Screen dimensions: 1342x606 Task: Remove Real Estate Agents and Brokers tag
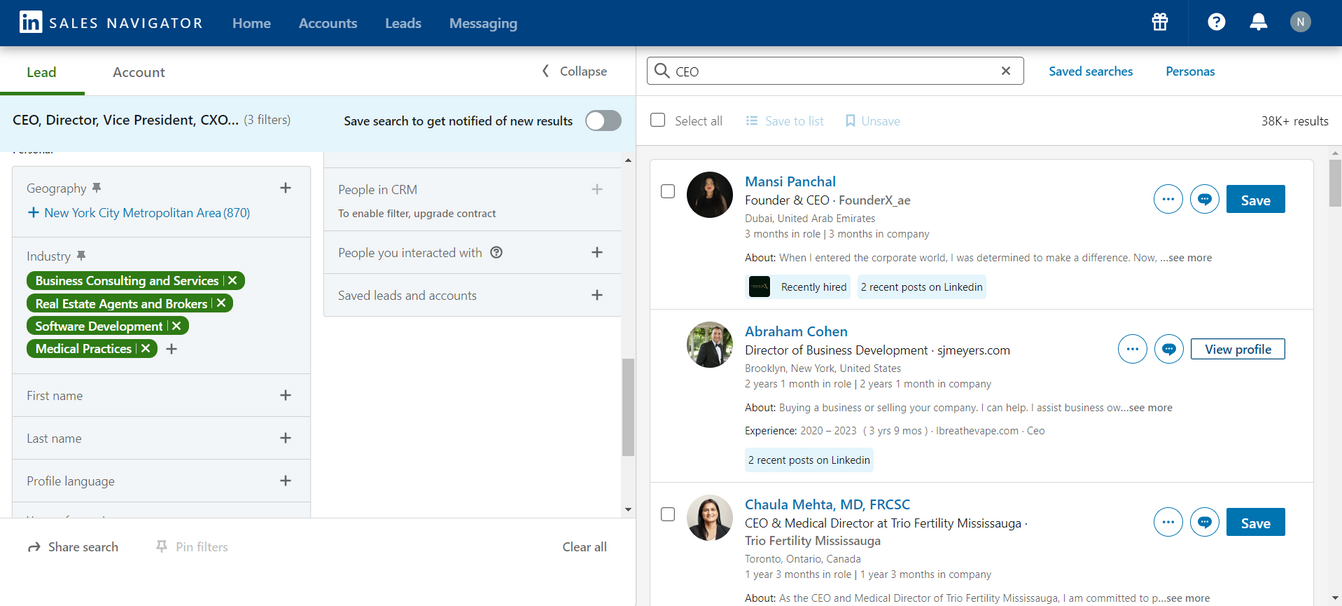[x=221, y=304]
